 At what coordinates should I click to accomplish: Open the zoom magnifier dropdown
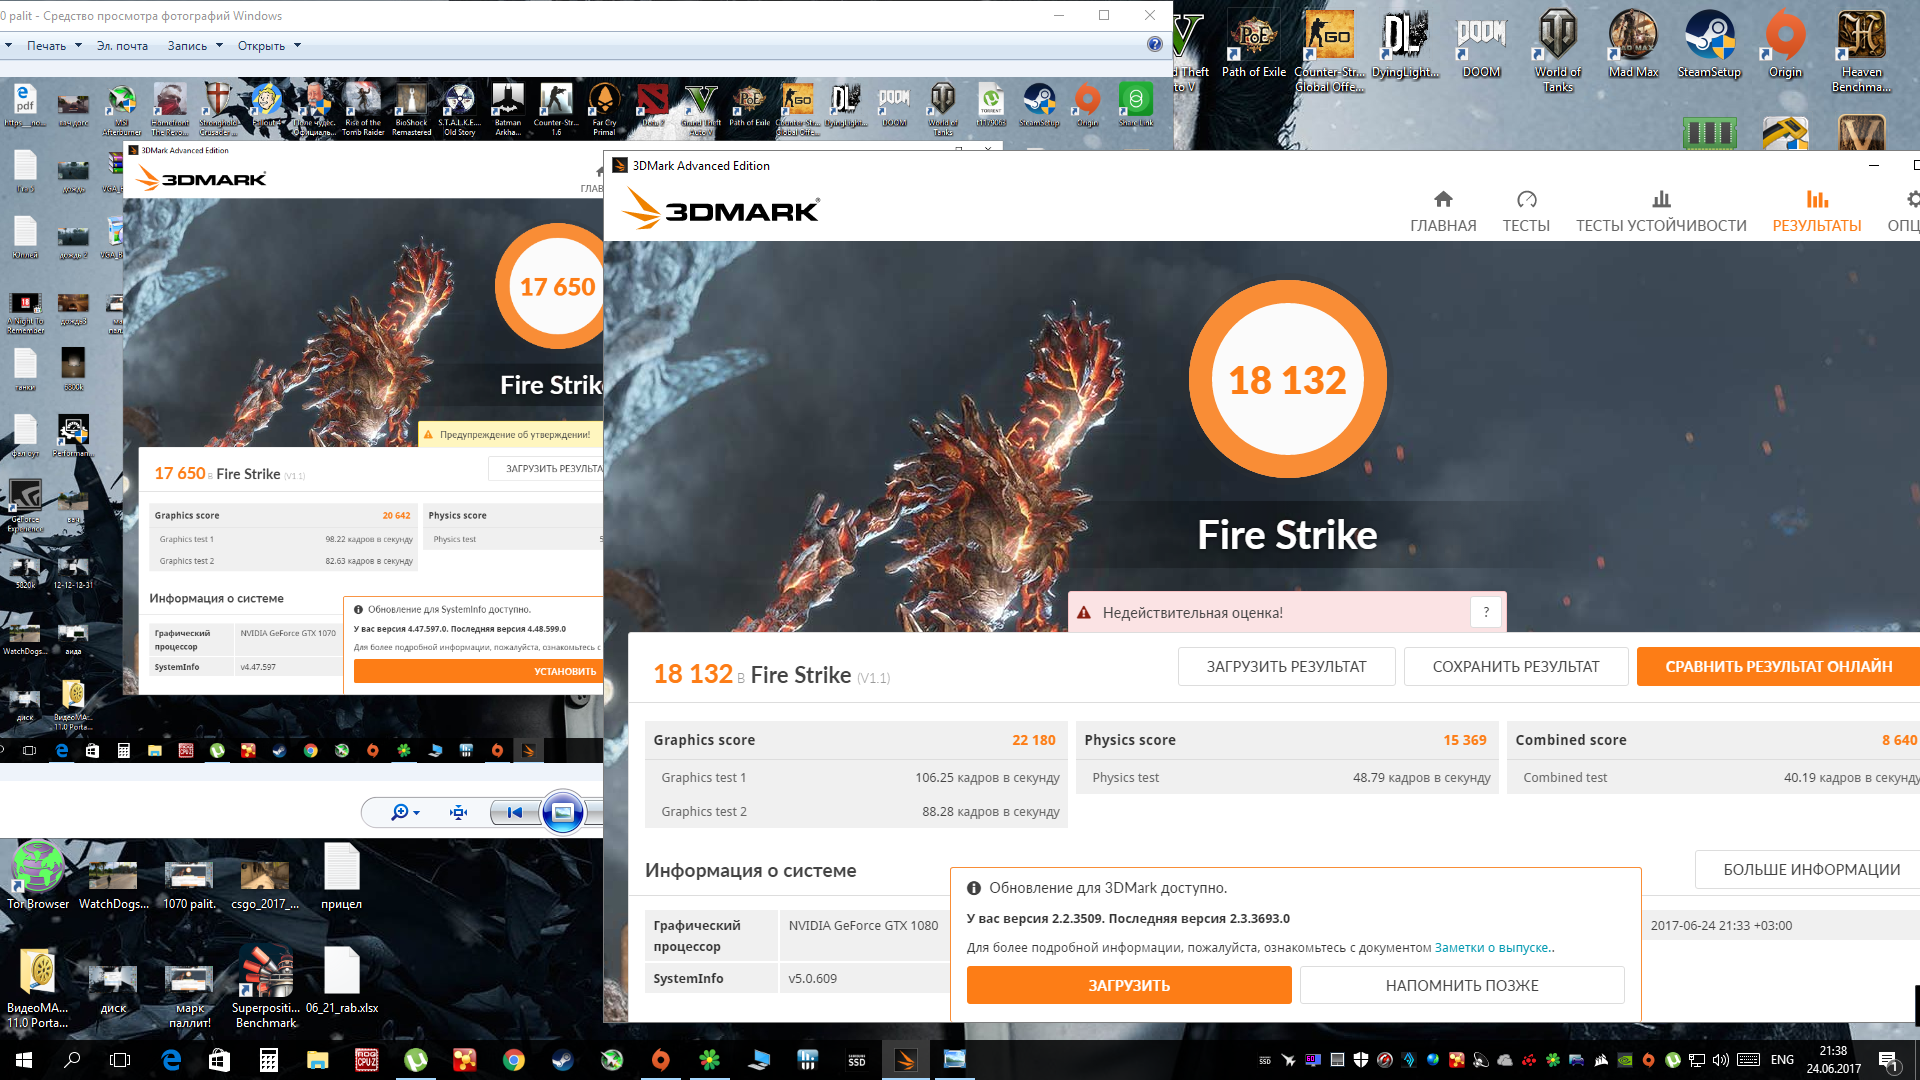[x=405, y=812]
